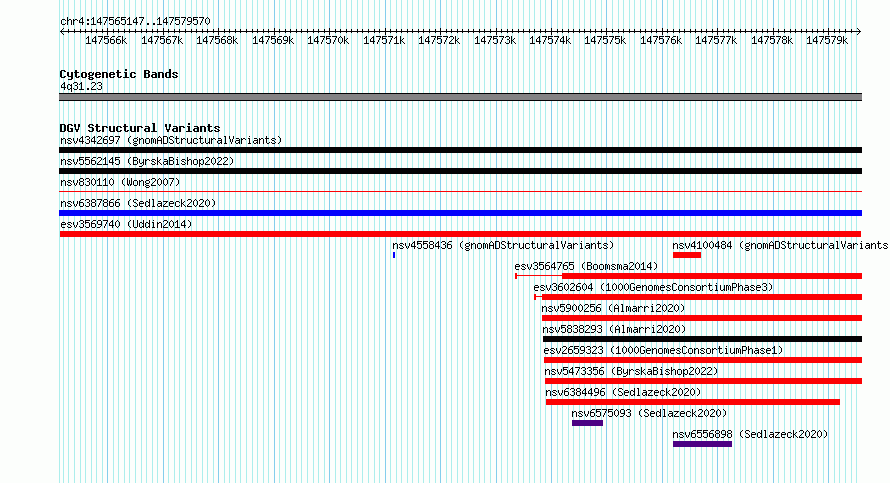Screen dimensions: 890x483
Task: Click the purple nsv6556898 bar
Action: click(x=702, y=444)
